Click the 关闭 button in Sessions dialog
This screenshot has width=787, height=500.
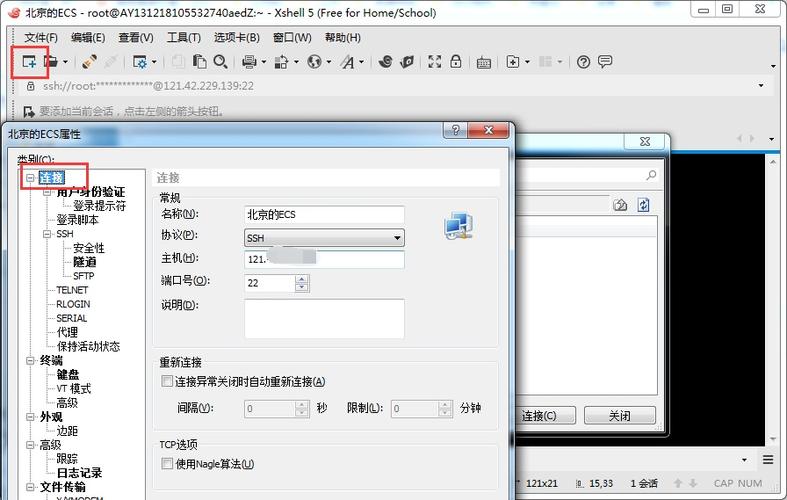point(620,415)
